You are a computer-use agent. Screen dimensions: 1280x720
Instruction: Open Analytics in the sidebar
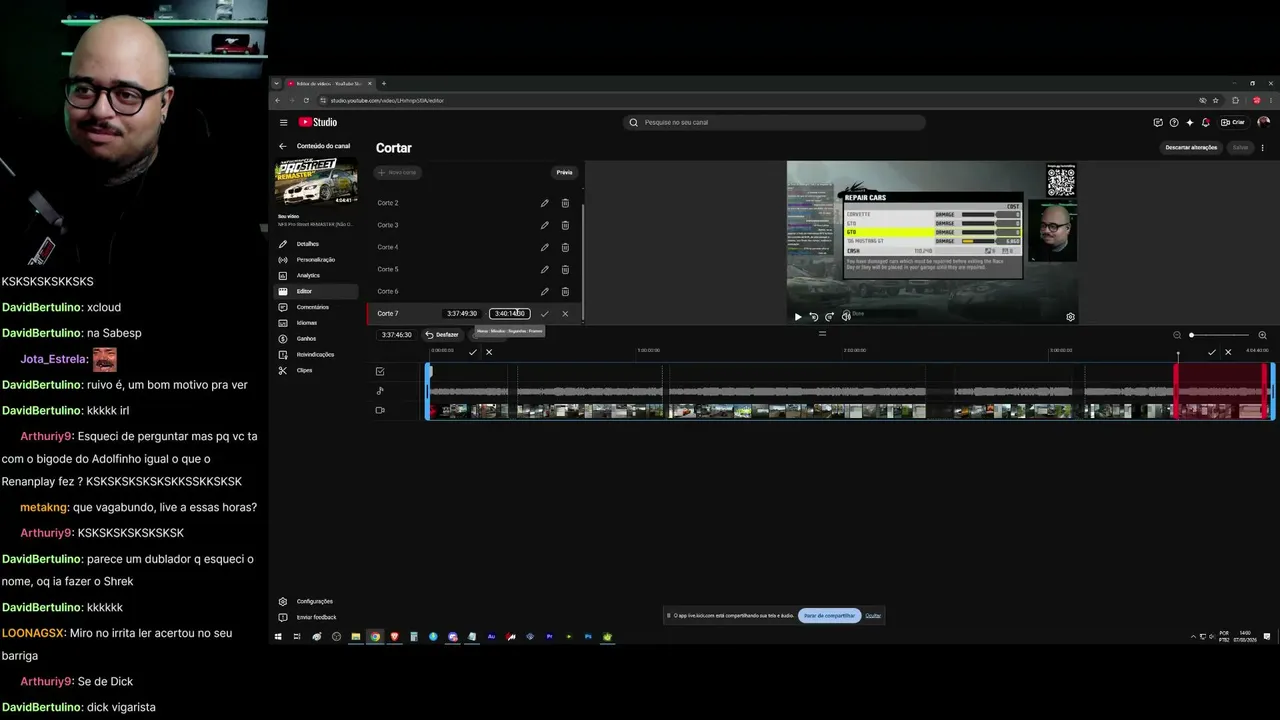[x=315, y=276]
